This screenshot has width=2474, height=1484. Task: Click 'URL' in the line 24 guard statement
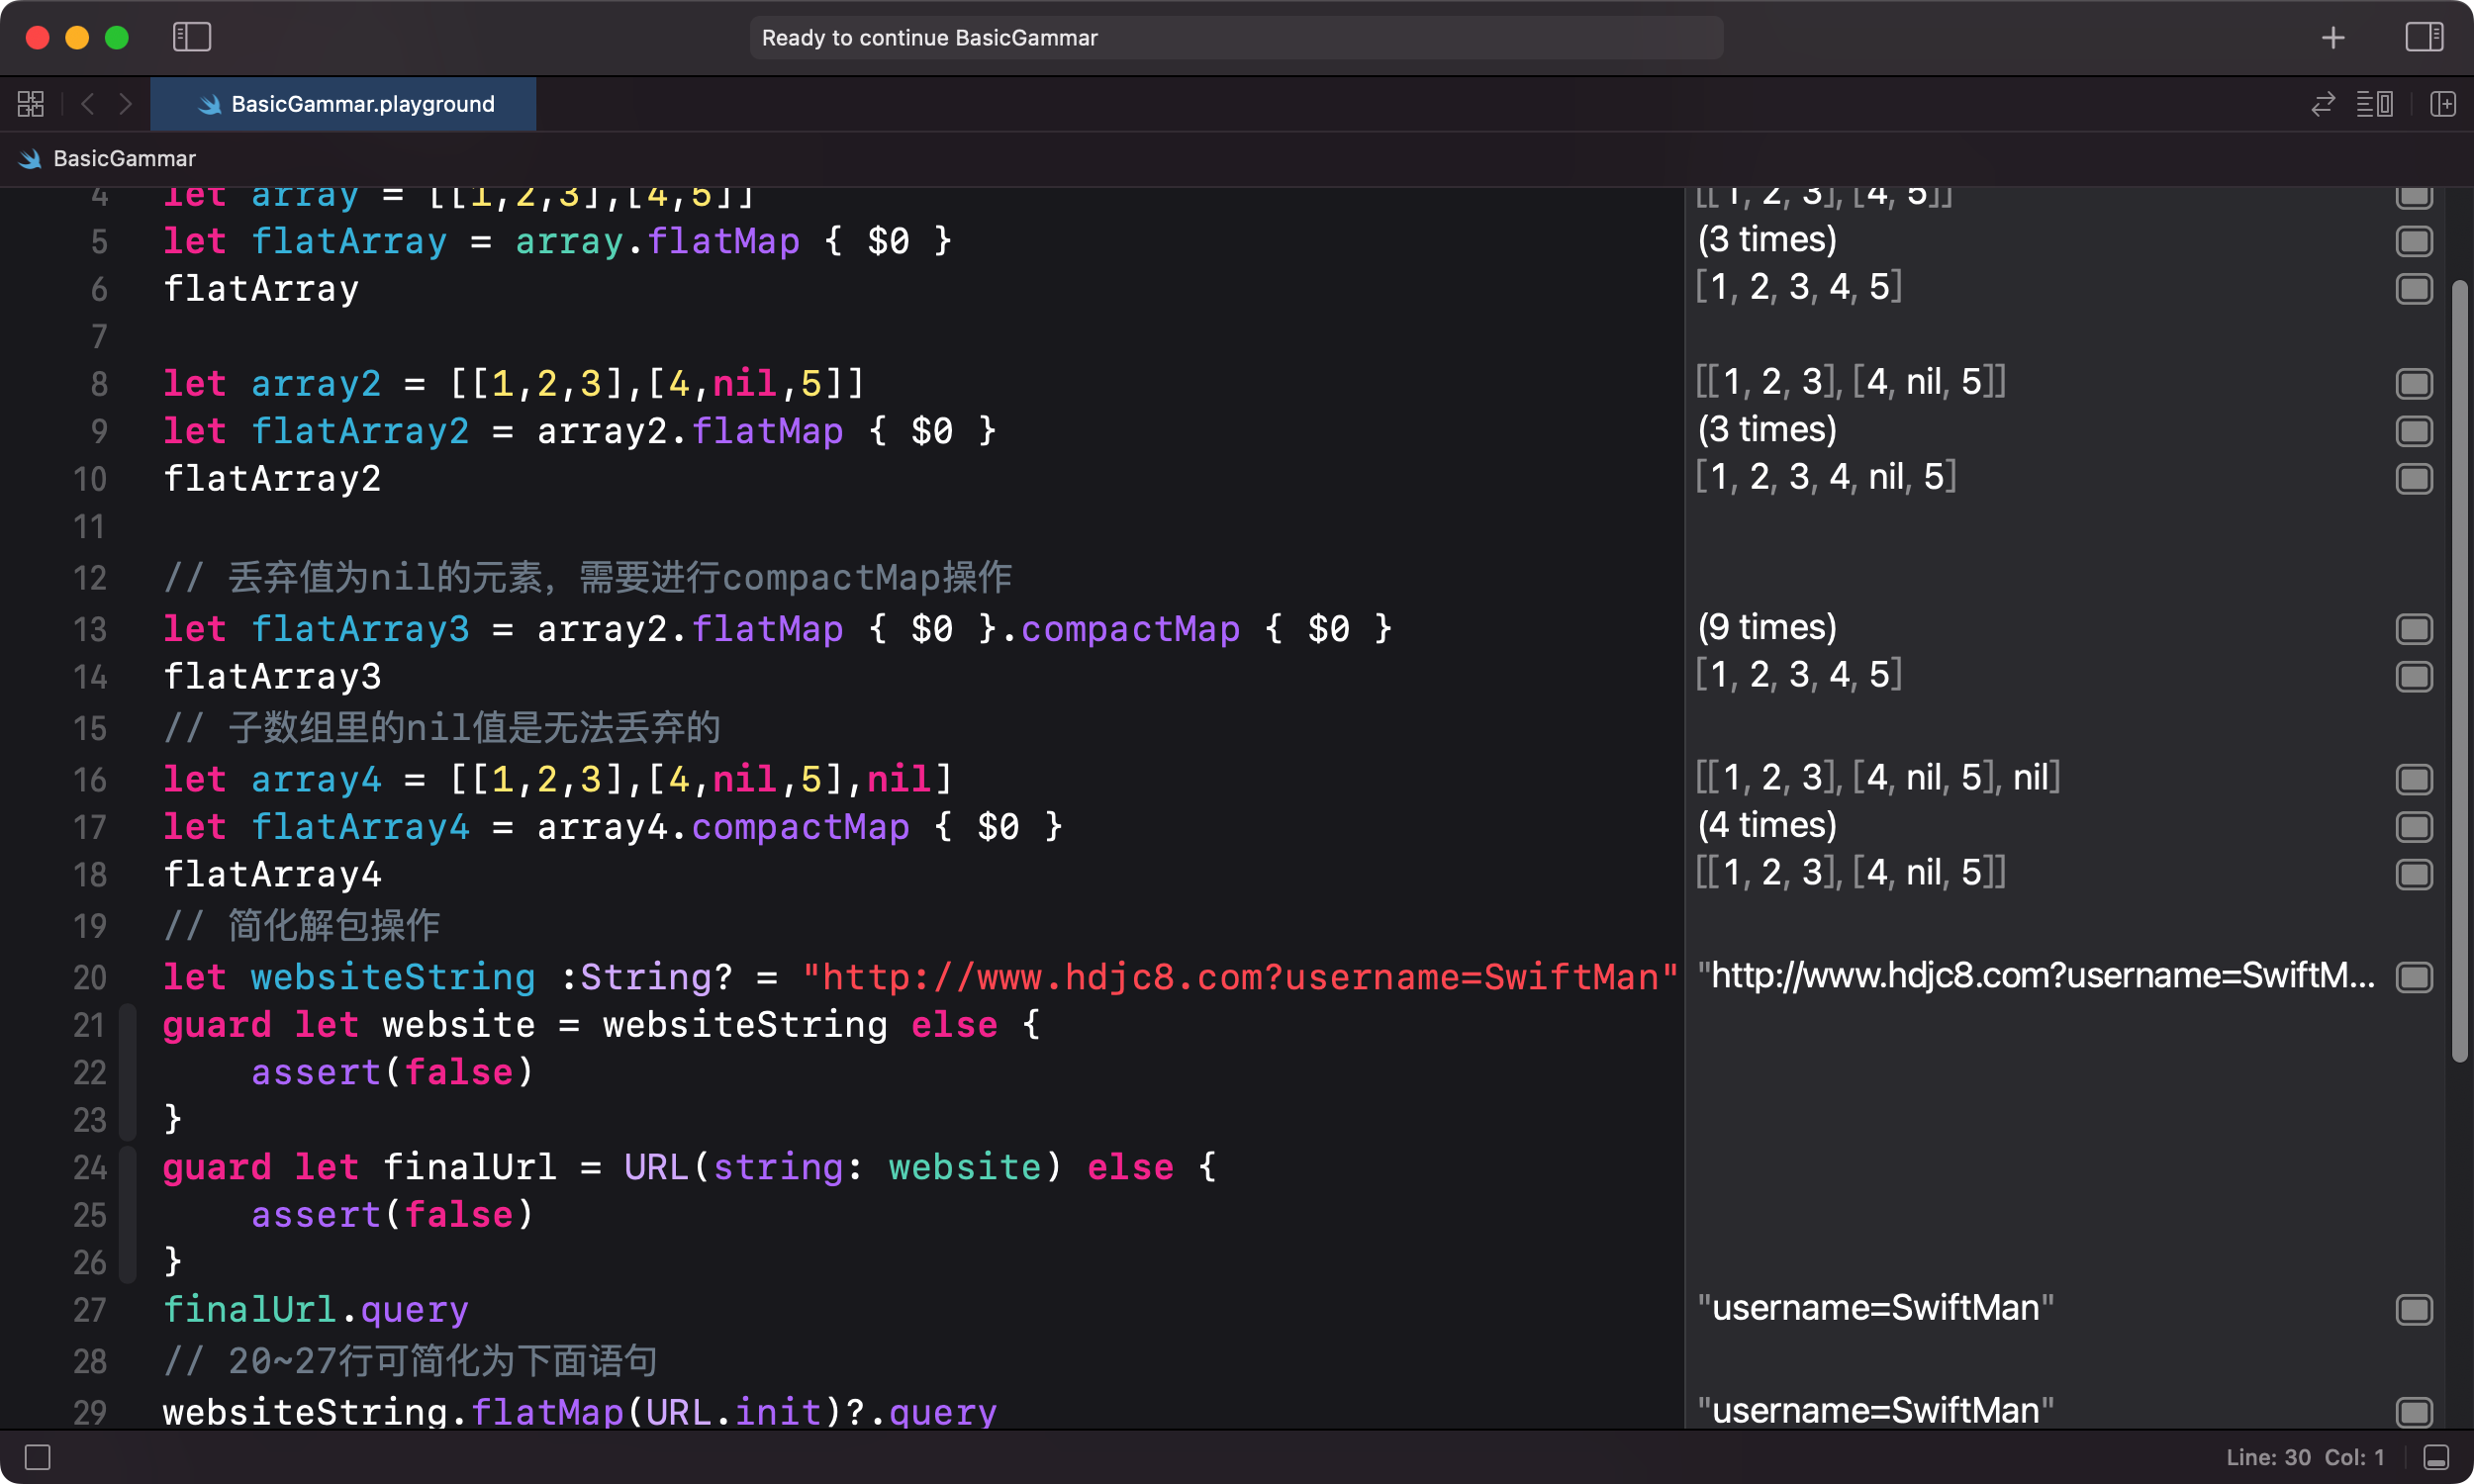pyautogui.click(x=656, y=1167)
